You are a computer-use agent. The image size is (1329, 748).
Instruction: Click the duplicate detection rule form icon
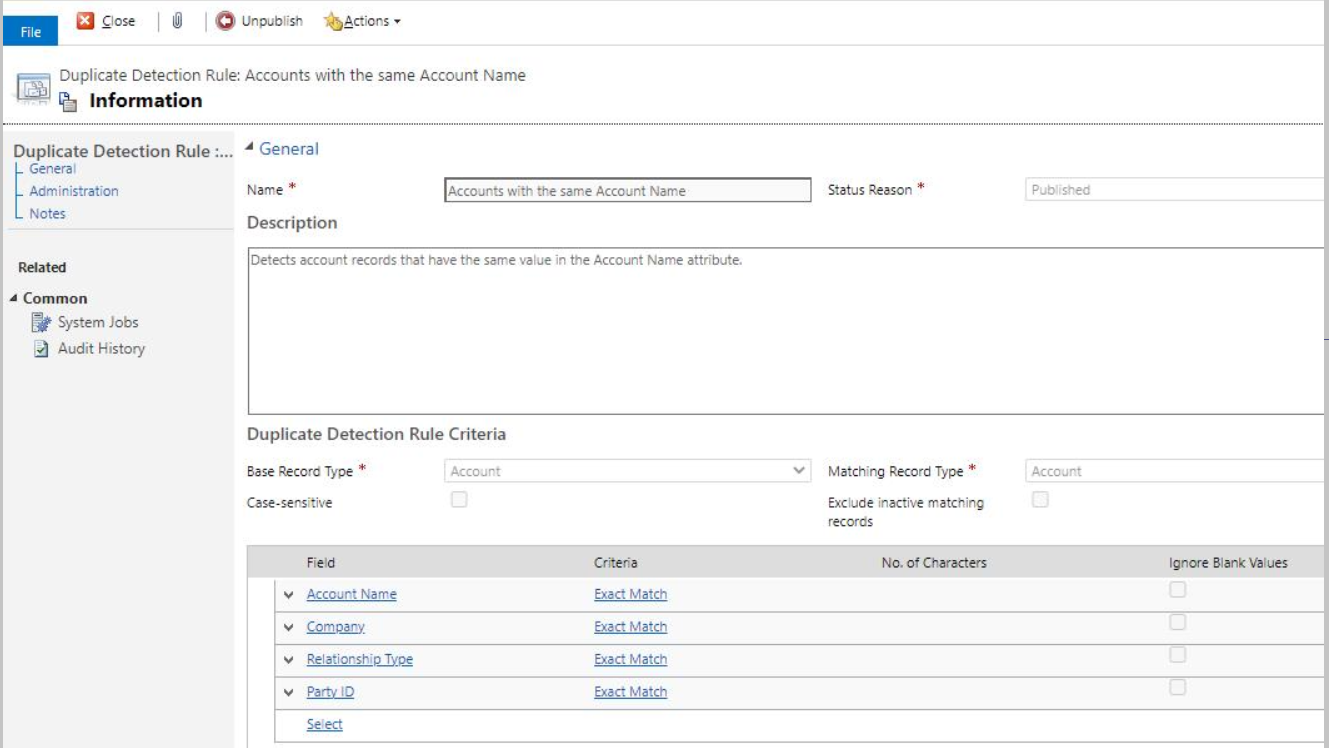32,89
